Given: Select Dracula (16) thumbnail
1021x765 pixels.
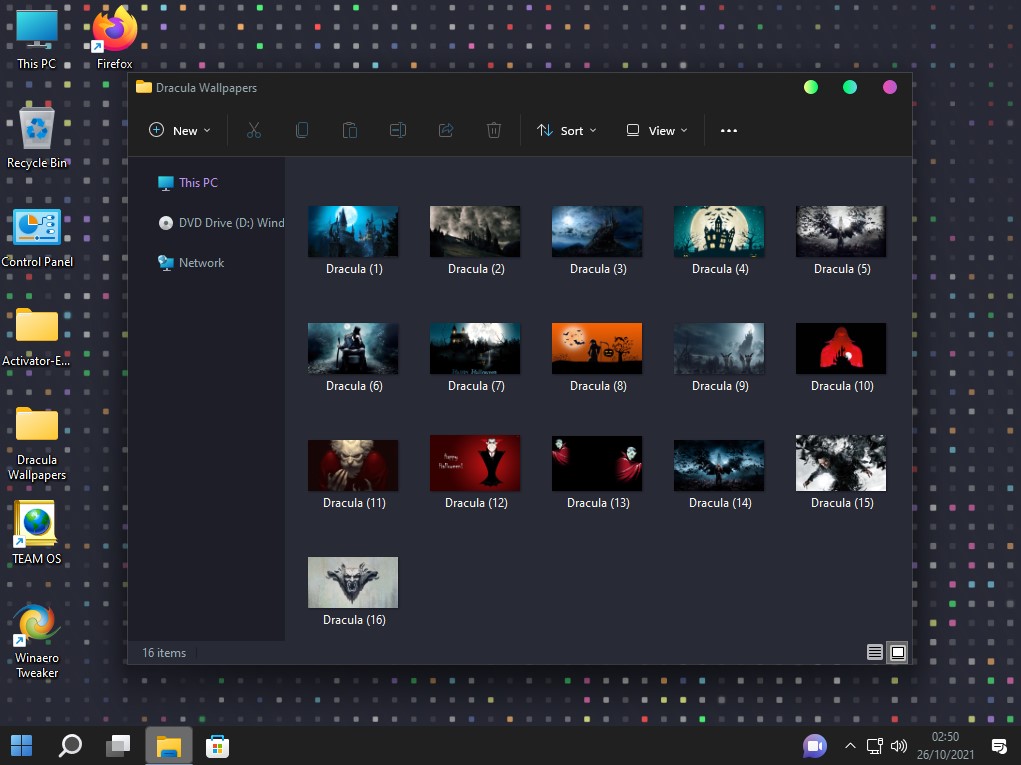Looking at the screenshot, I should (x=353, y=582).
